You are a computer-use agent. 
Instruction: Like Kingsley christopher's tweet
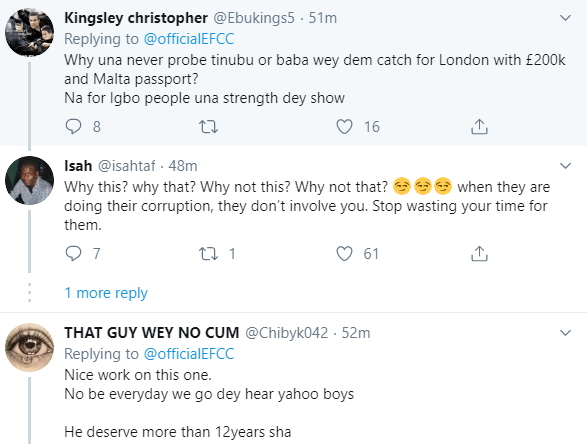coord(344,127)
